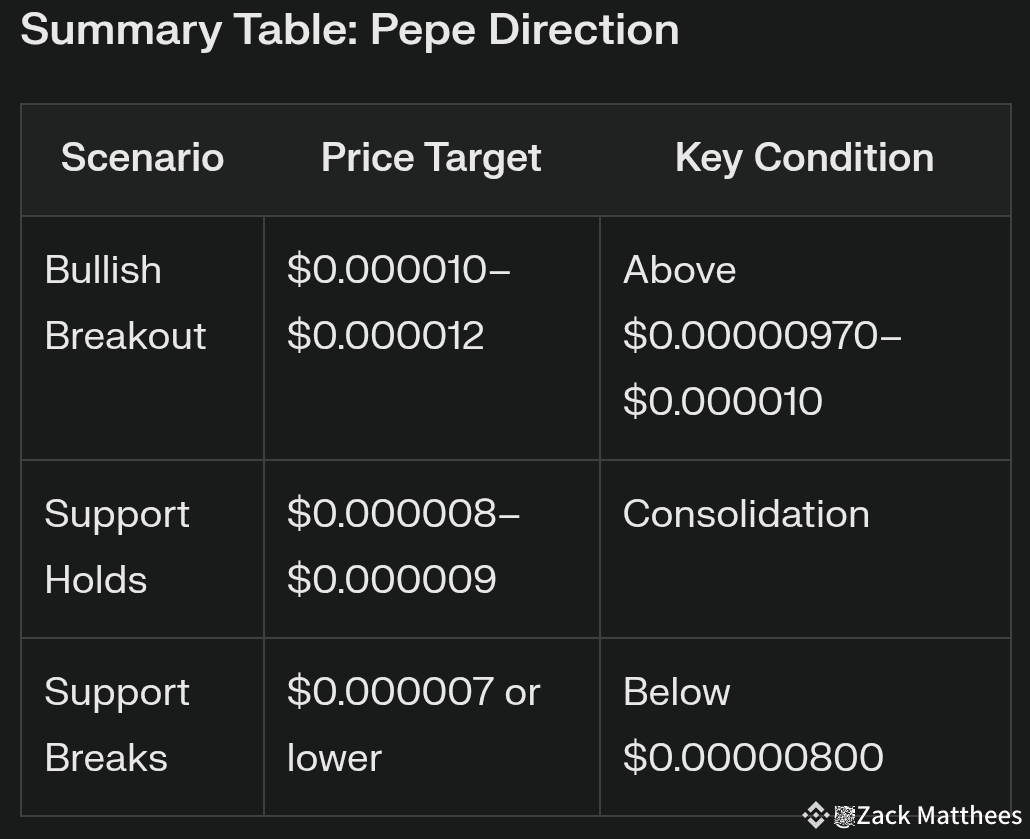Click the Support Holds scenario cell
This screenshot has width=1030, height=839.
click(117, 546)
